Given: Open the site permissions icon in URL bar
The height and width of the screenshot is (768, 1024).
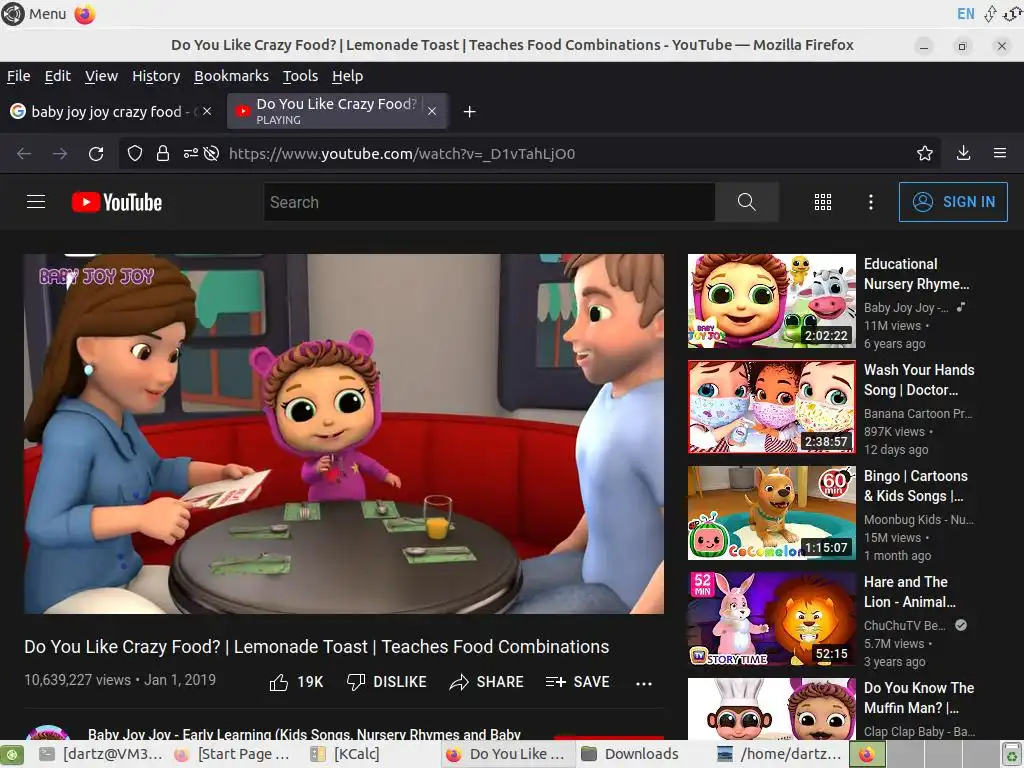Looking at the screenshot, I should coord(190,153).
